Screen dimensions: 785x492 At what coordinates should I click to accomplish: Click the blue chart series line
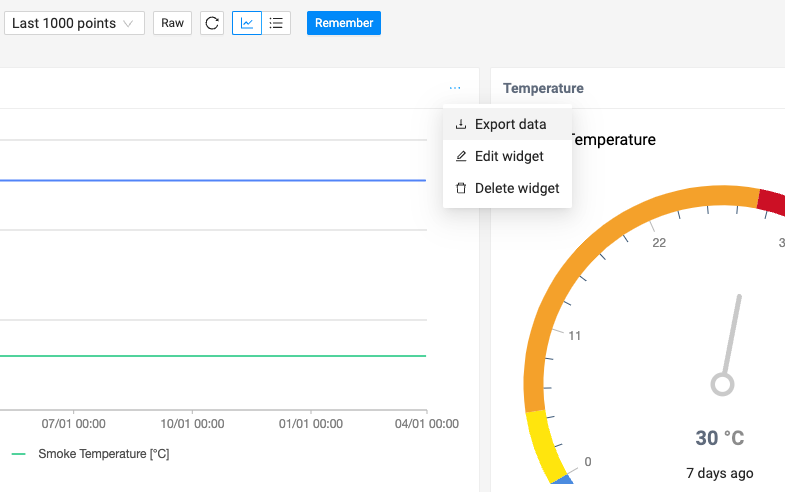pos(213,180)
